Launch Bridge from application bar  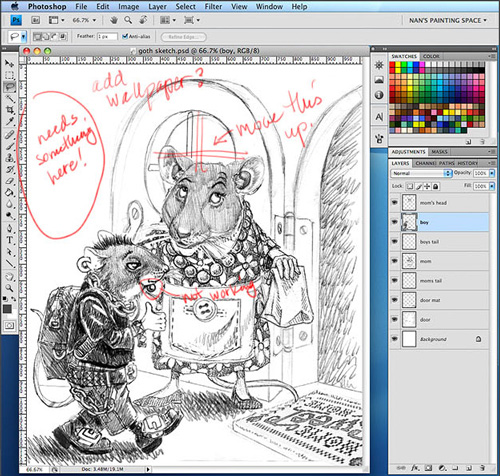point(36,20)
